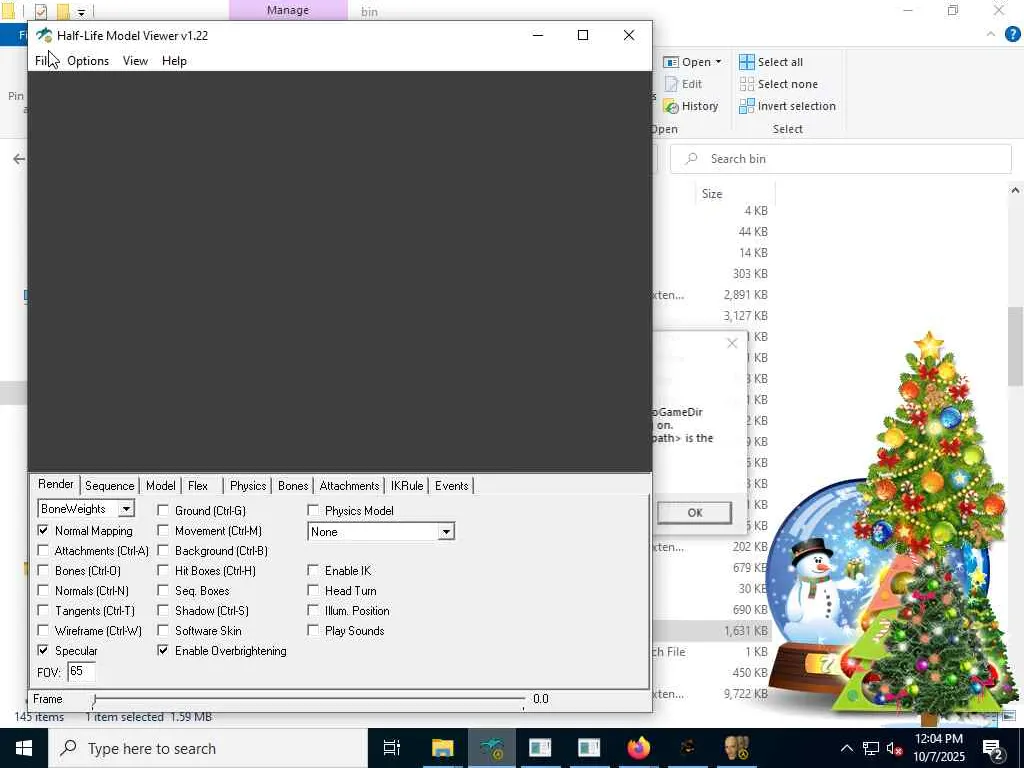1024x768 pixels.
Task: Switch to the Flex tab
Action: [x=198, y=486]
